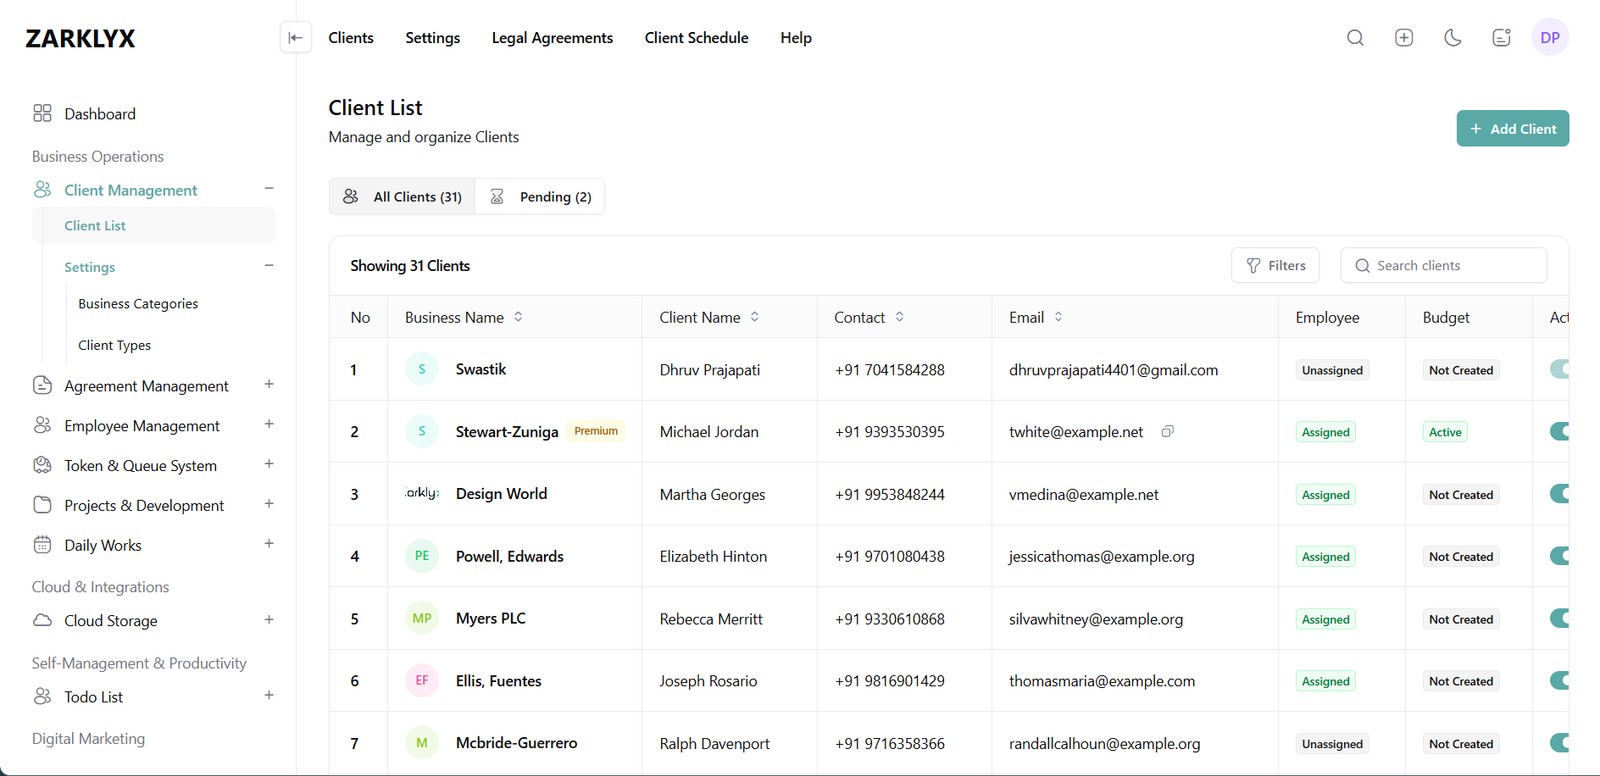This screenshot has width=1600, height=776.
Task: Open the Help menu item
Action: [796, 38]
